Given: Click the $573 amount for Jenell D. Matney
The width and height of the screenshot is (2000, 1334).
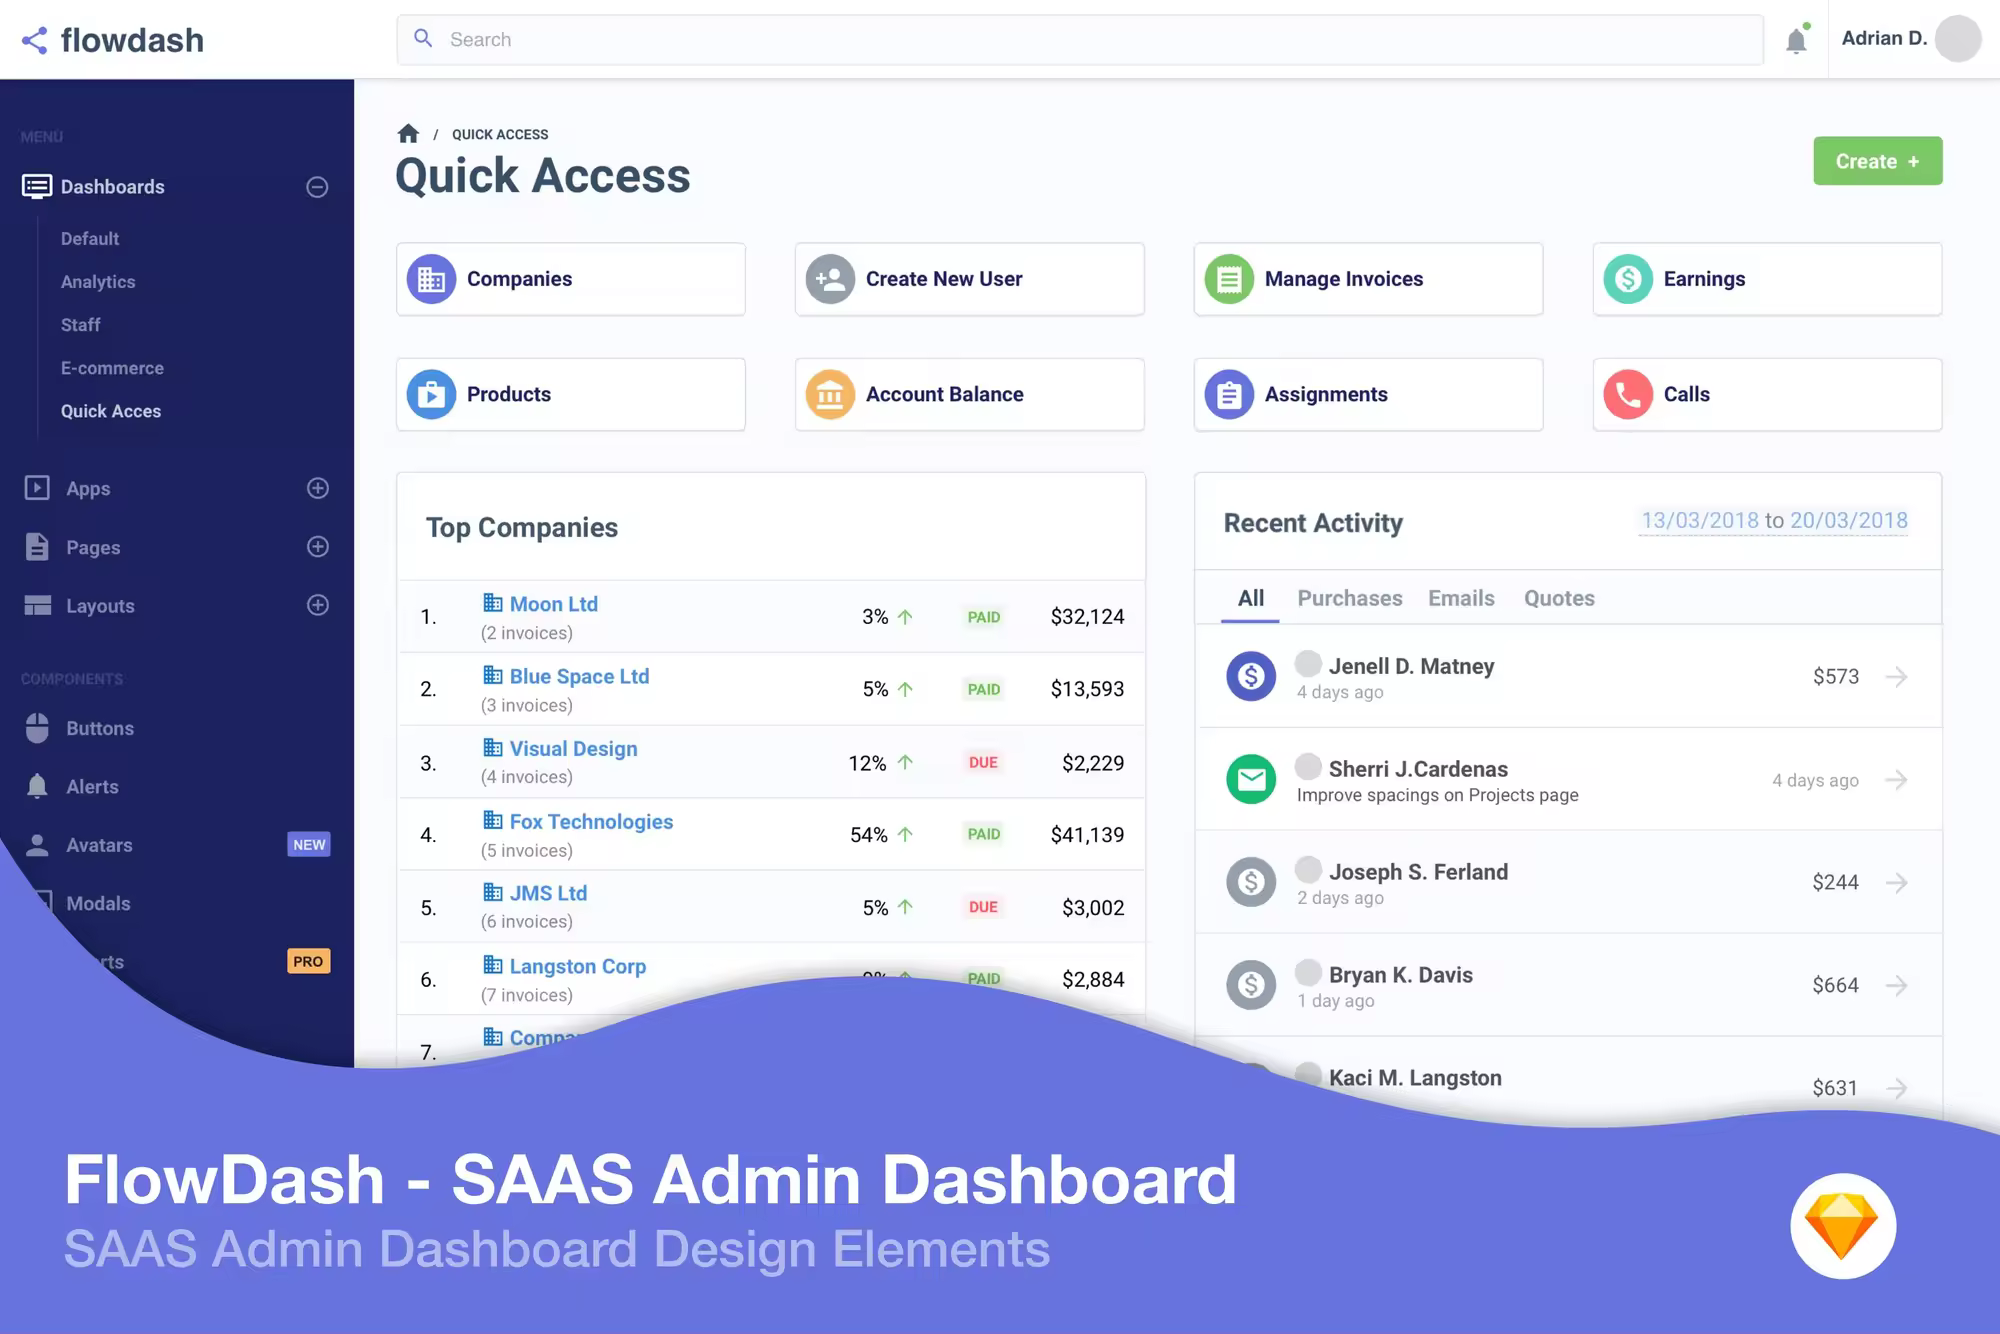Looking at the screenshot, I should tap(1836, 677).
